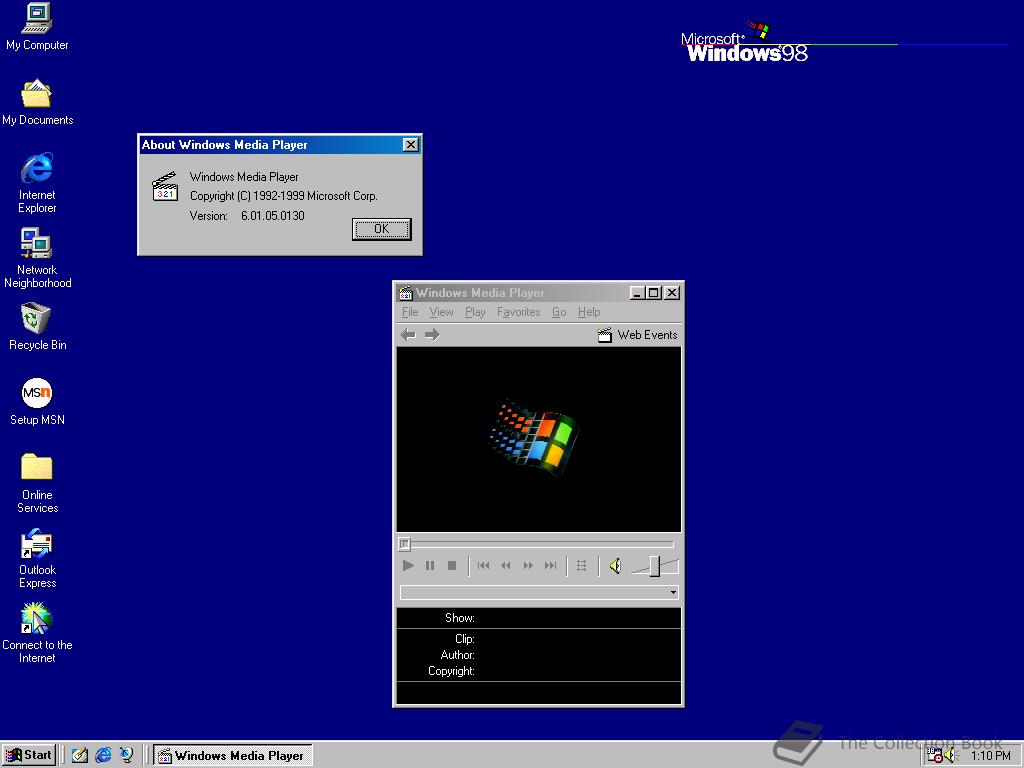Open the Help menu
Viewport: 1024px width, 768px height.
pos(589,312)
